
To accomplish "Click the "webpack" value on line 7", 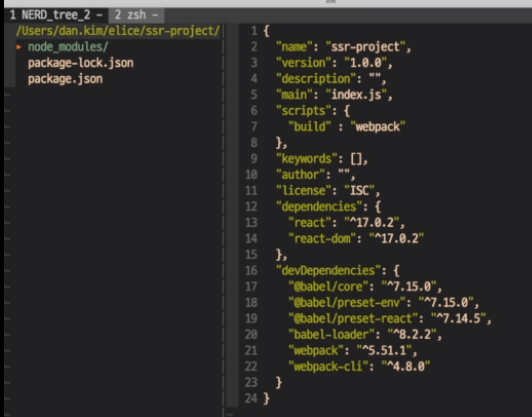I will [x=378, y=127].
